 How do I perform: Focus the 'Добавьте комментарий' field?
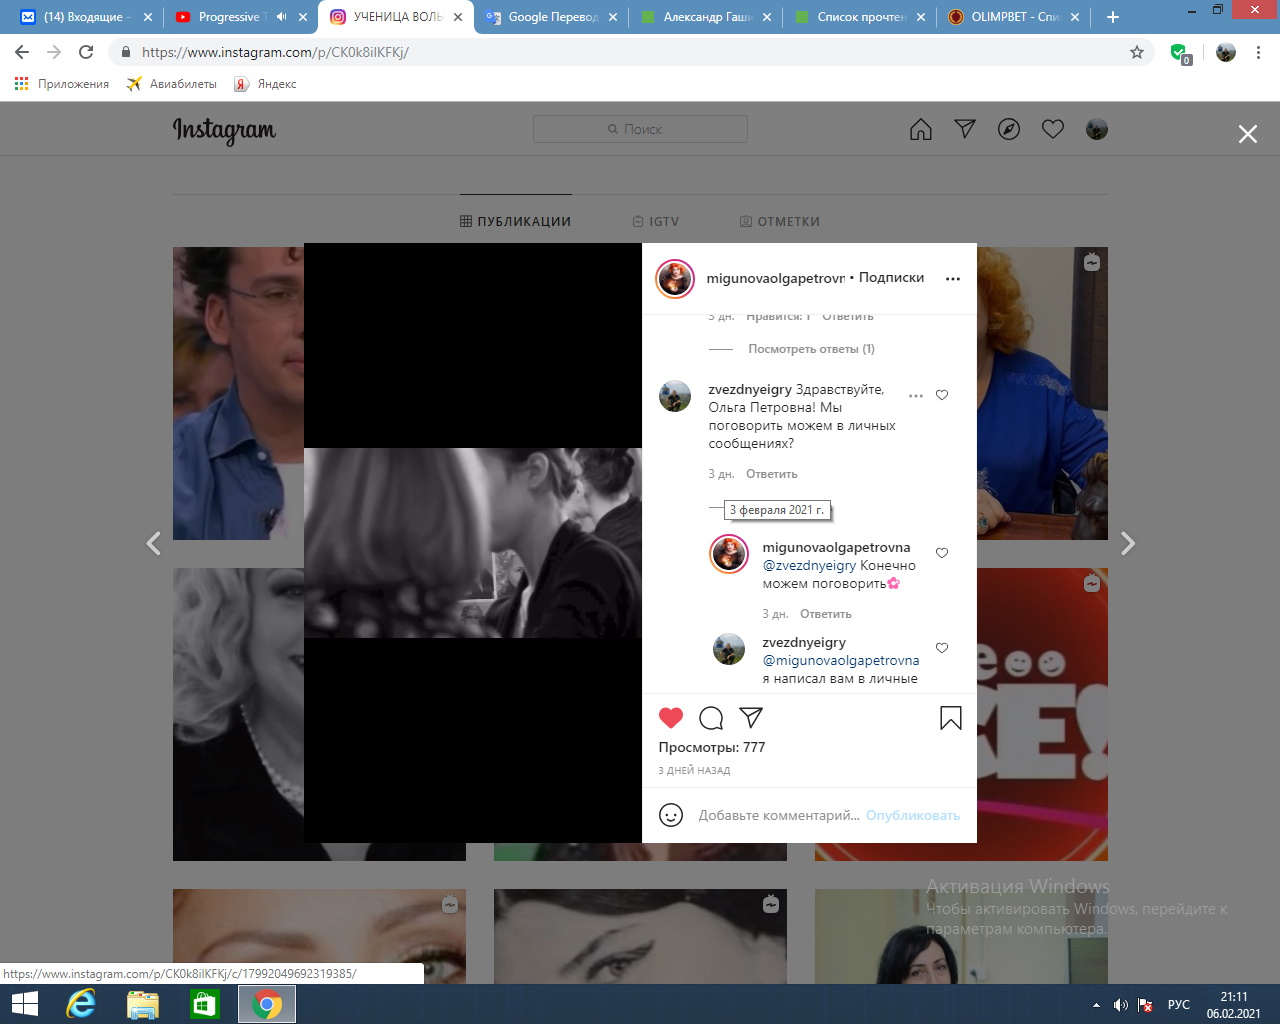coord(779,815)
